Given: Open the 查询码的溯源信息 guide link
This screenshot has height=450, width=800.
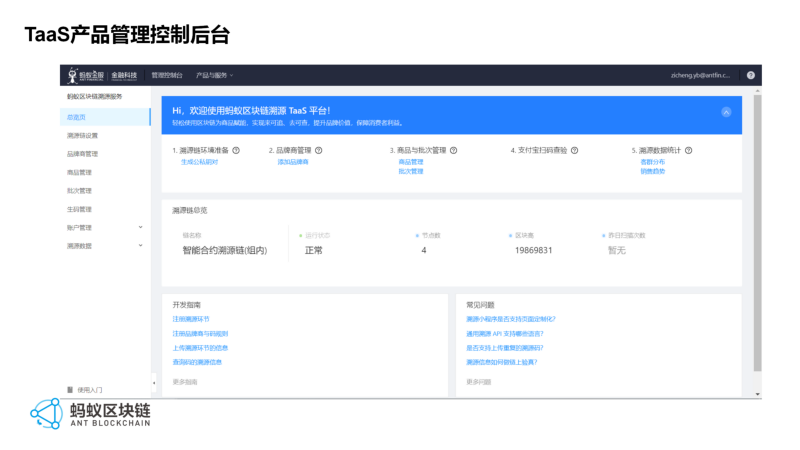Looking at the screenshot, I should click(x=197, y=362).
